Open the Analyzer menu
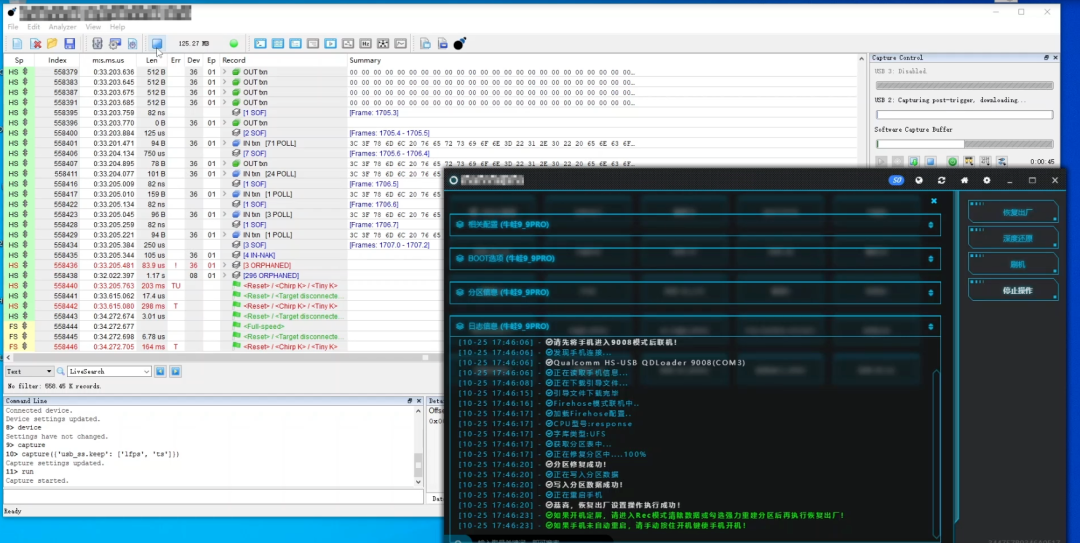Viewport: 1080px width, 543px height. click(63, 27)
